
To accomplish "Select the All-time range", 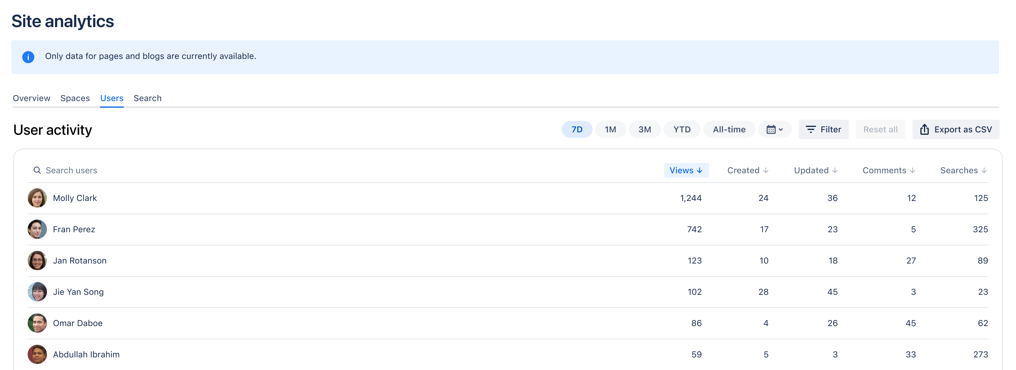I will (x=729, y=130).
